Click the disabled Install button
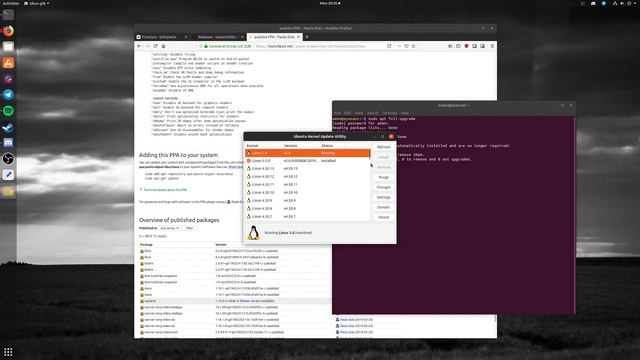Screen dimensions: 640x360 click(x=384, y=157)
